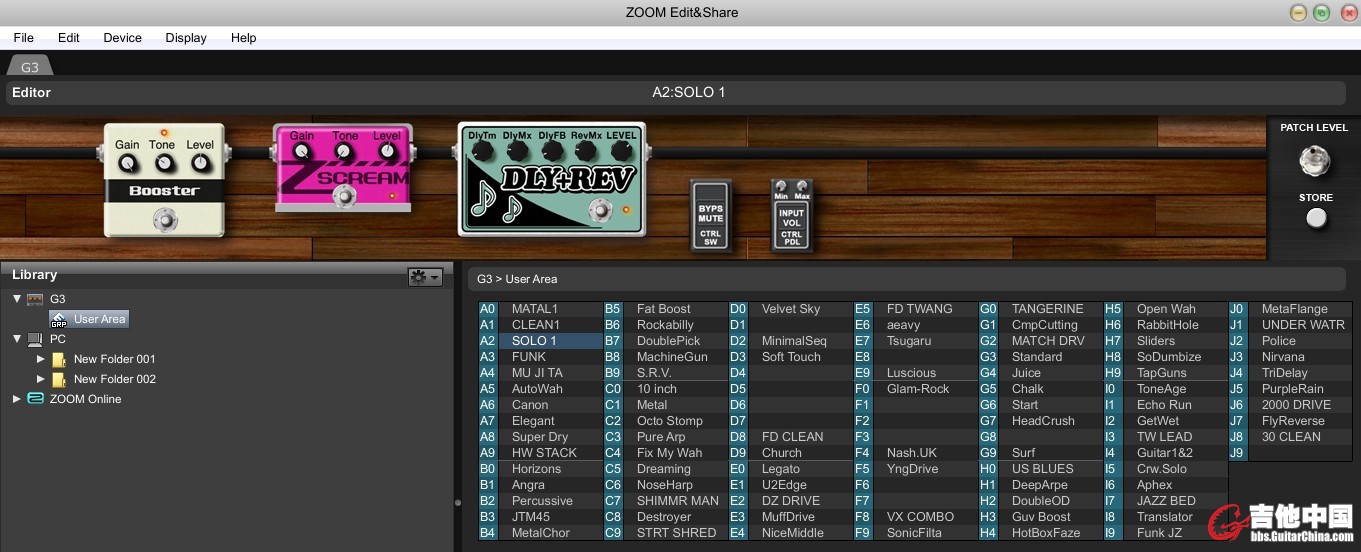Open the Device menu
Viewport: 1361px width, 552px height.
coord(122,37)
